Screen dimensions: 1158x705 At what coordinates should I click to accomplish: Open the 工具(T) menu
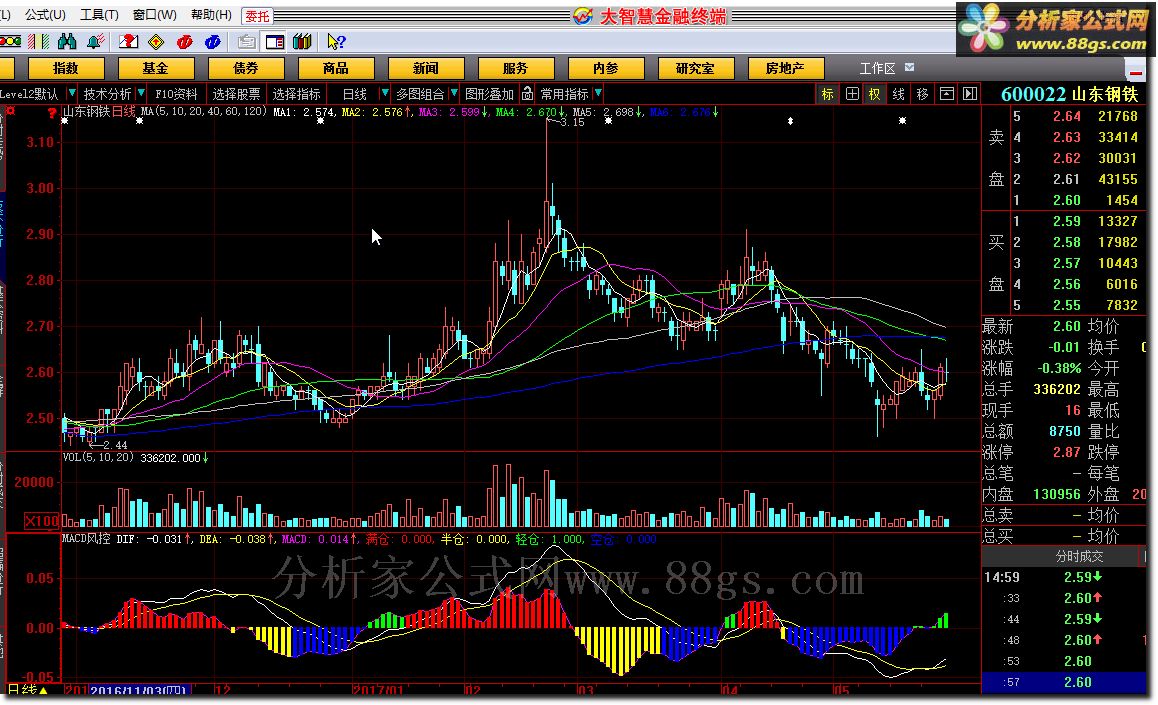click(99, 15)
